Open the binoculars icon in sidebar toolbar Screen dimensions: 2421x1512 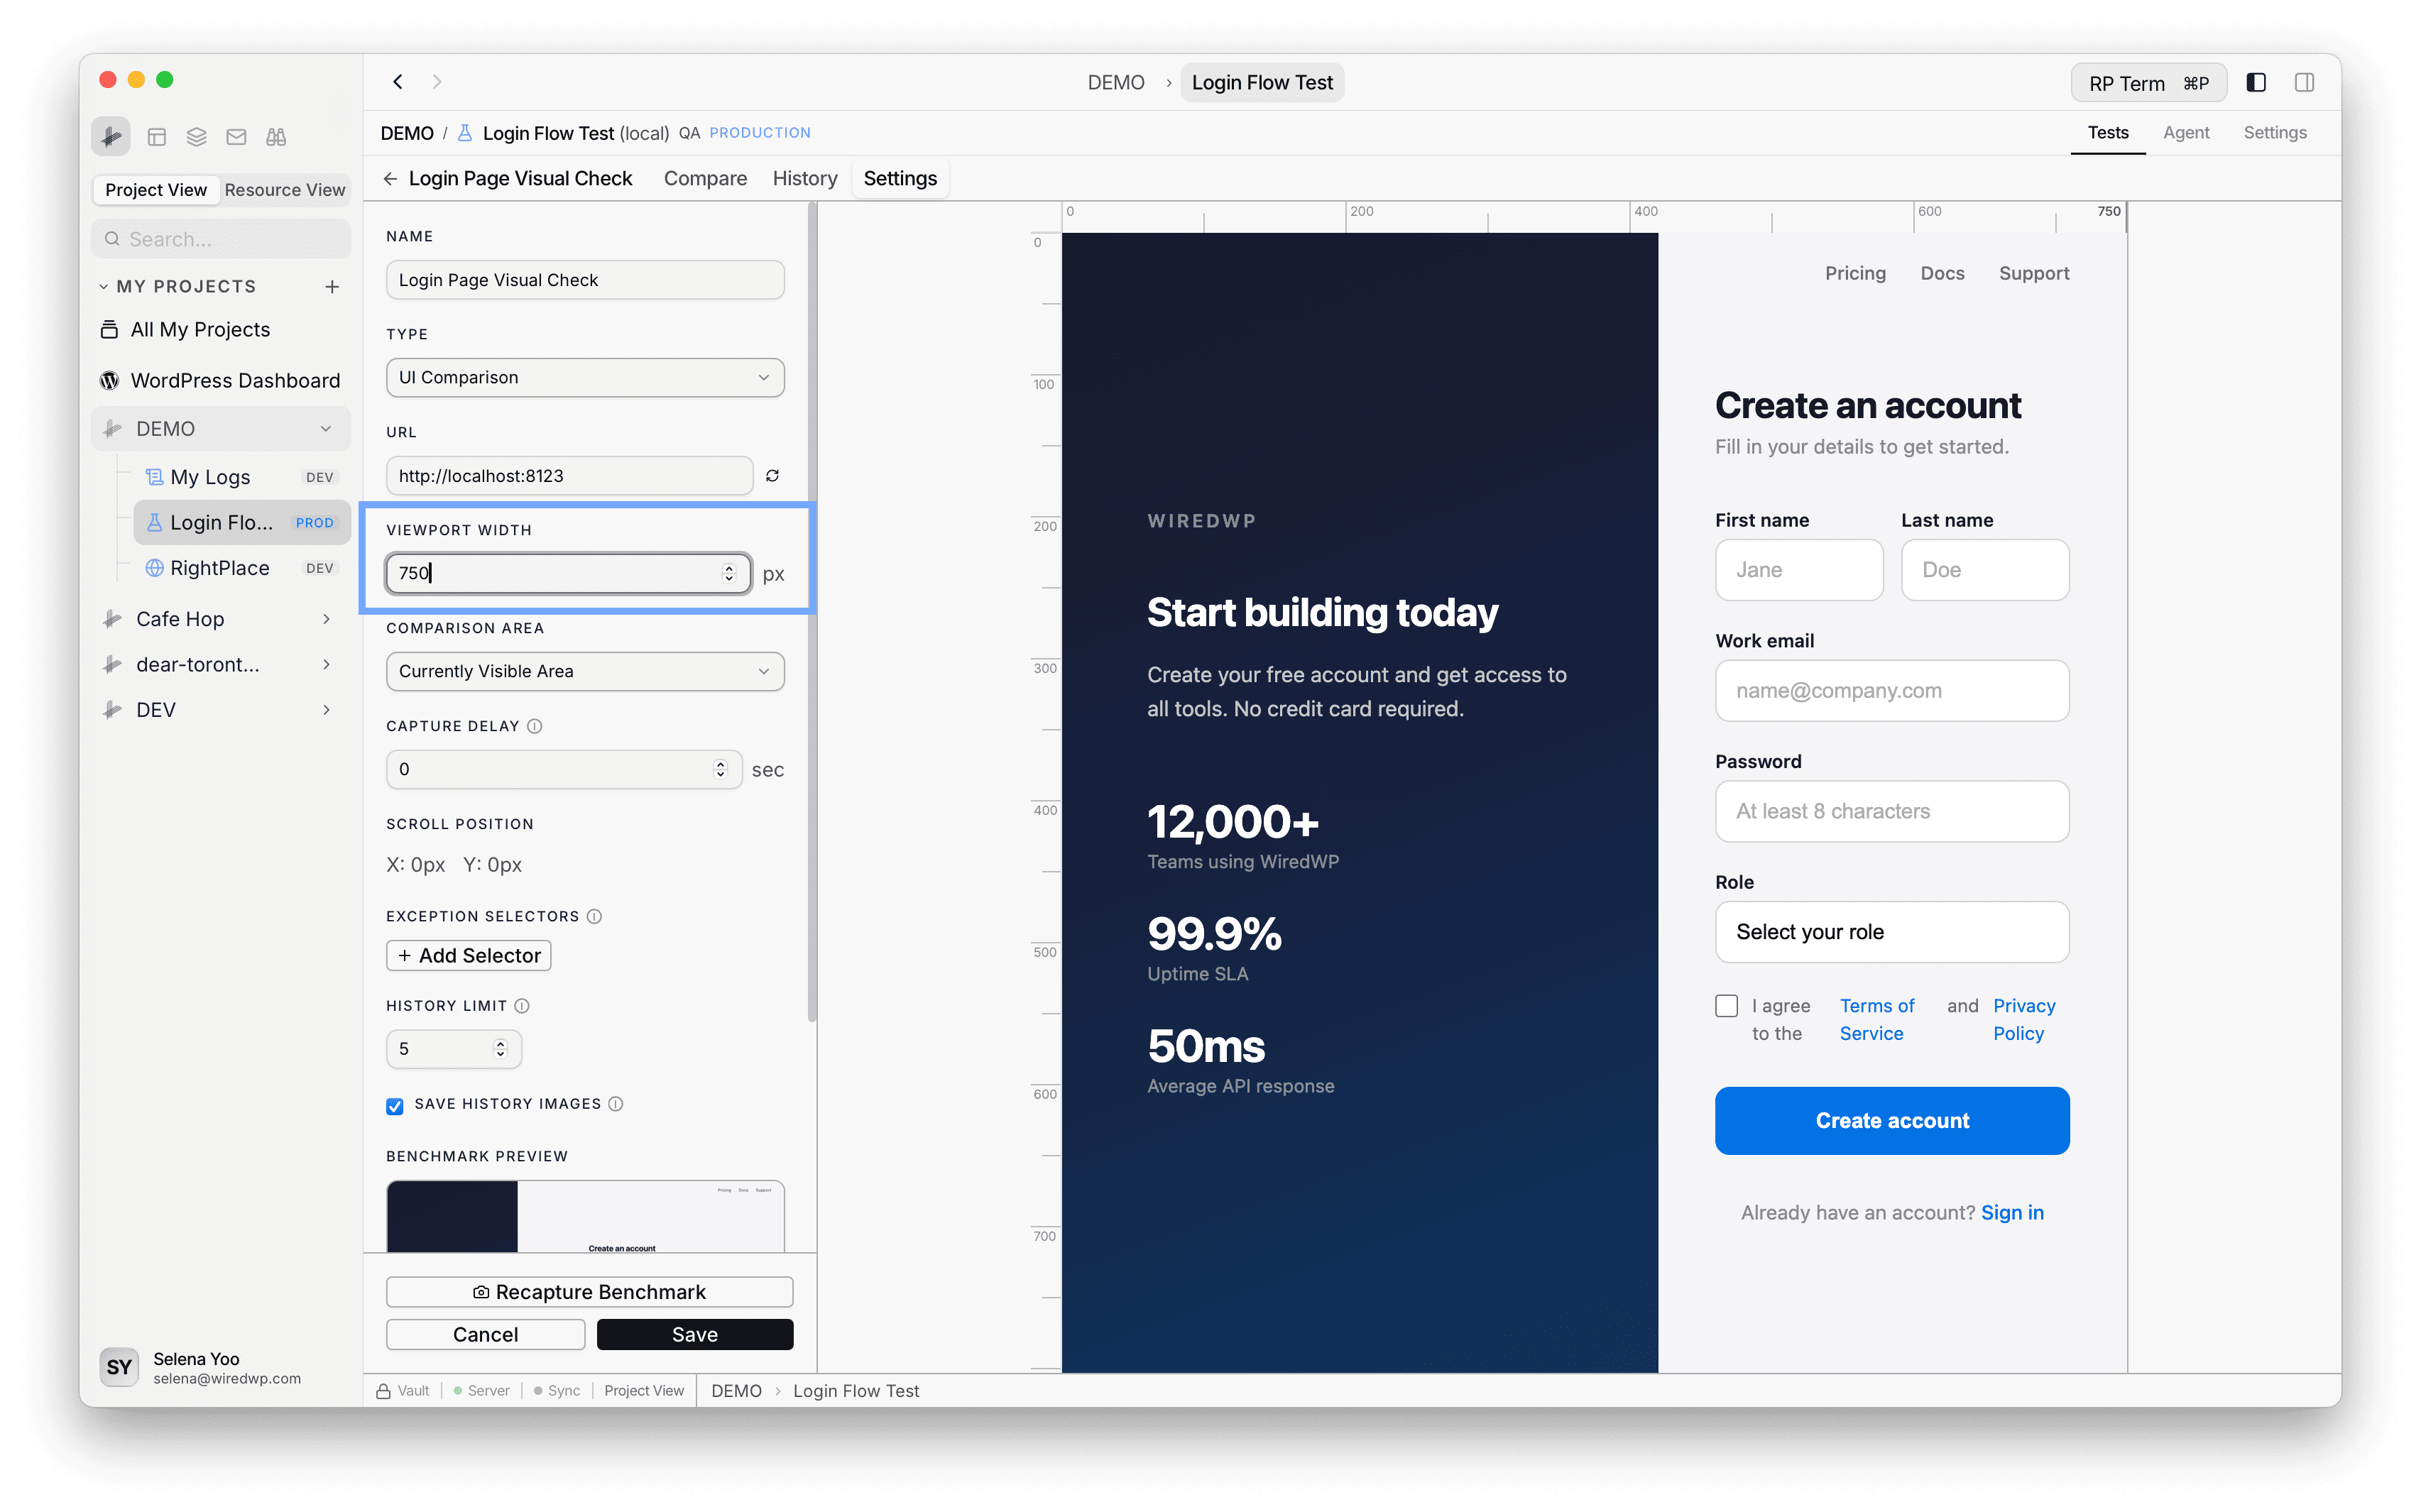pos(276,137)
